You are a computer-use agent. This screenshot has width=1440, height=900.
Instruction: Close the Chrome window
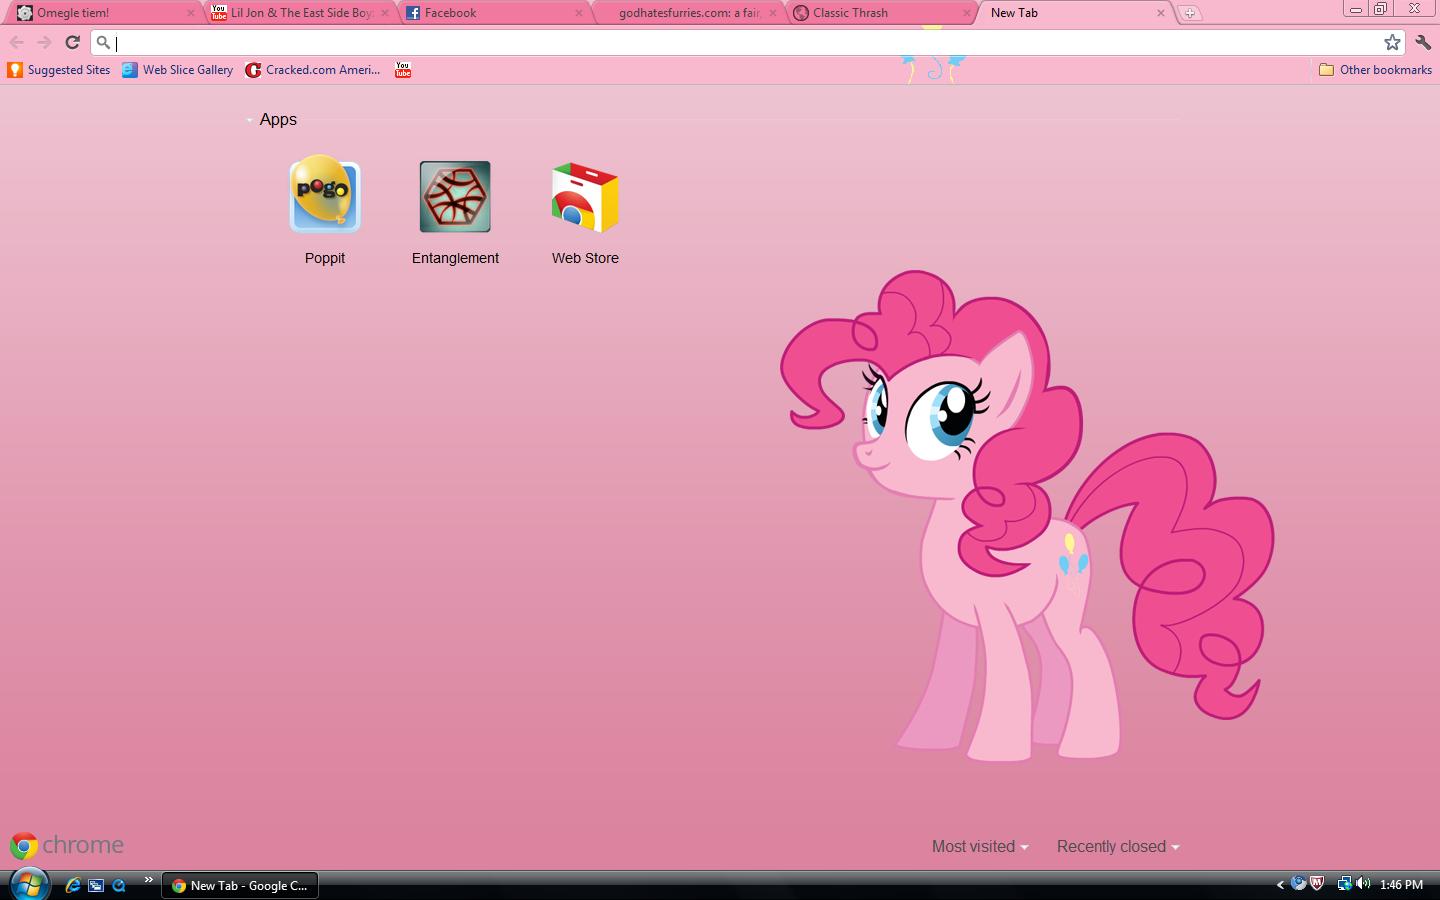click(1415, 9)
